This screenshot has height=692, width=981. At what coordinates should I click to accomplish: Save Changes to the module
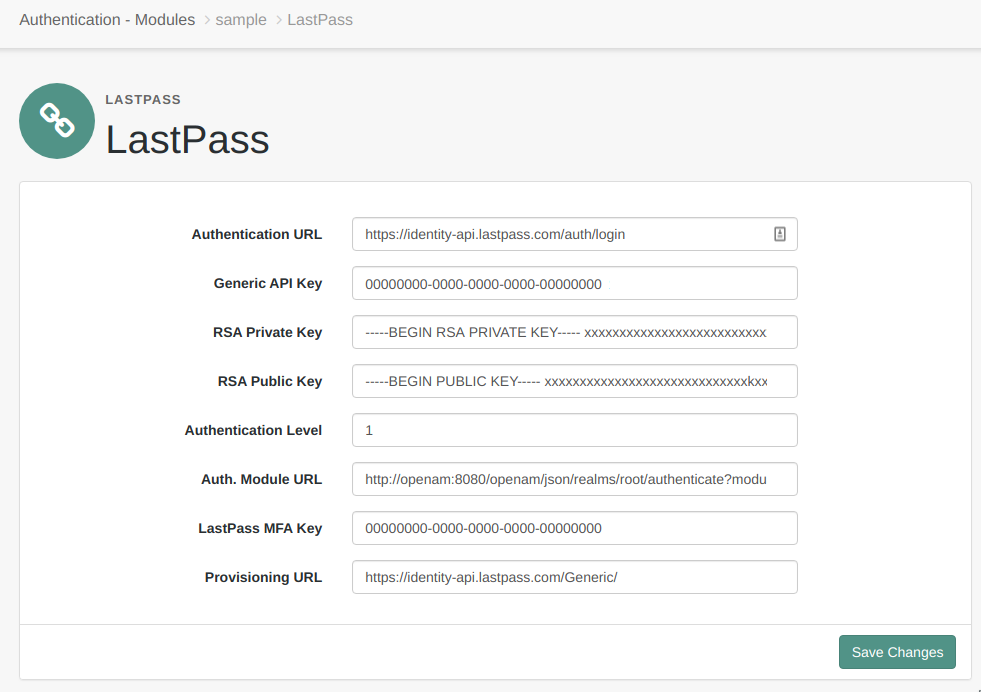coord(897,652)
